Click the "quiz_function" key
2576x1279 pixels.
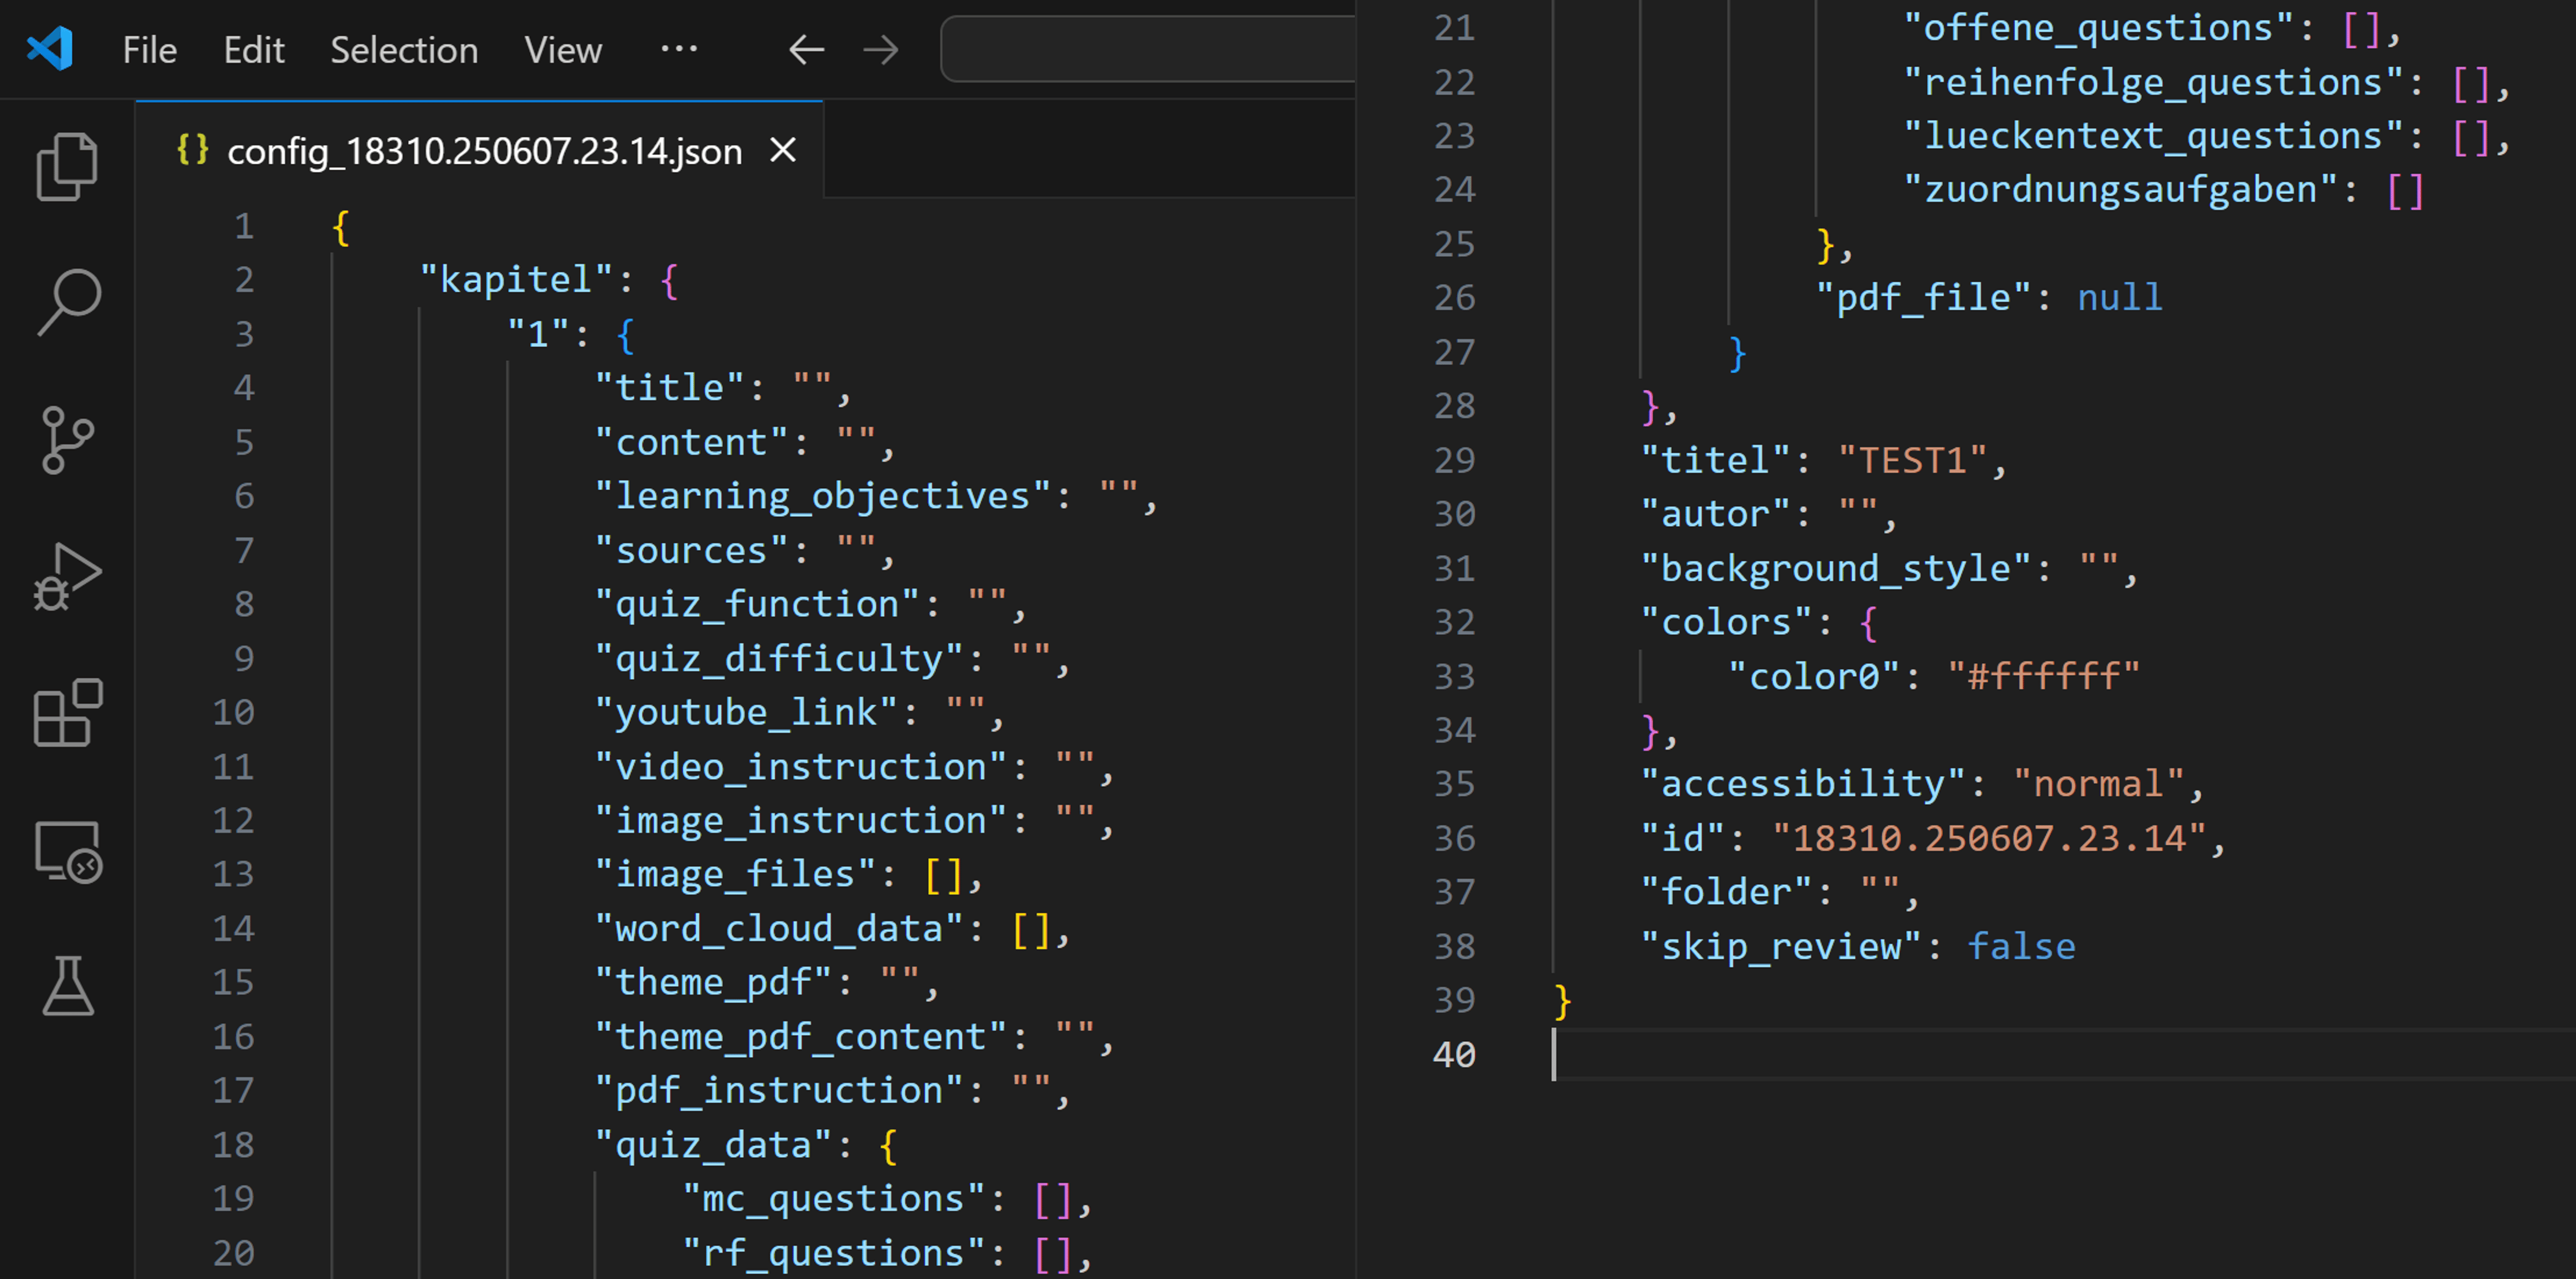[758, 604]
